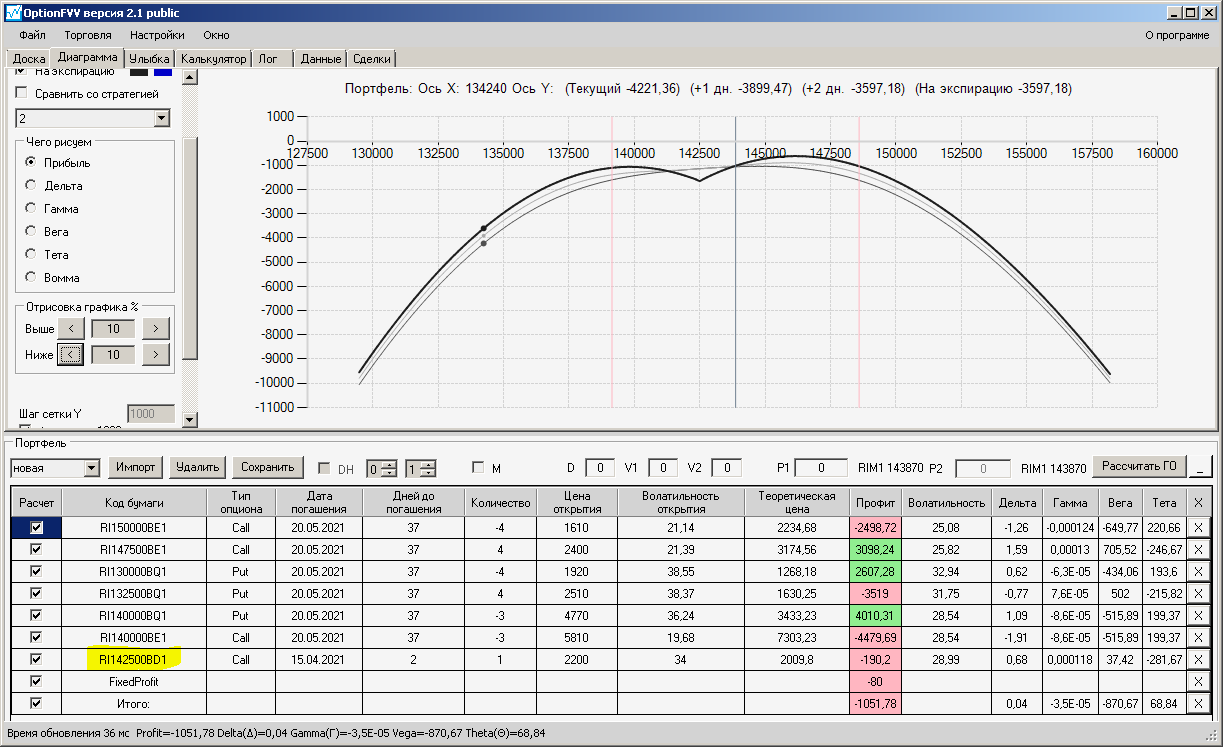Screen dimensions: 1223x747
Task: Click the OptionFVV app icon in title bar
Action: [12, 13]
